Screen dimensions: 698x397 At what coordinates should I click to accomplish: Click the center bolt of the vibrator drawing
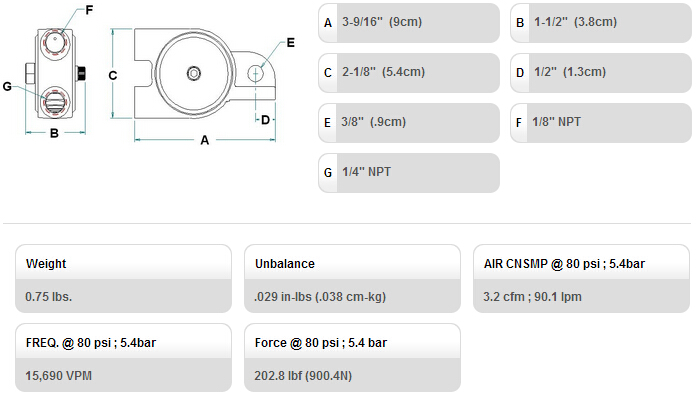[x=194, y=73]
